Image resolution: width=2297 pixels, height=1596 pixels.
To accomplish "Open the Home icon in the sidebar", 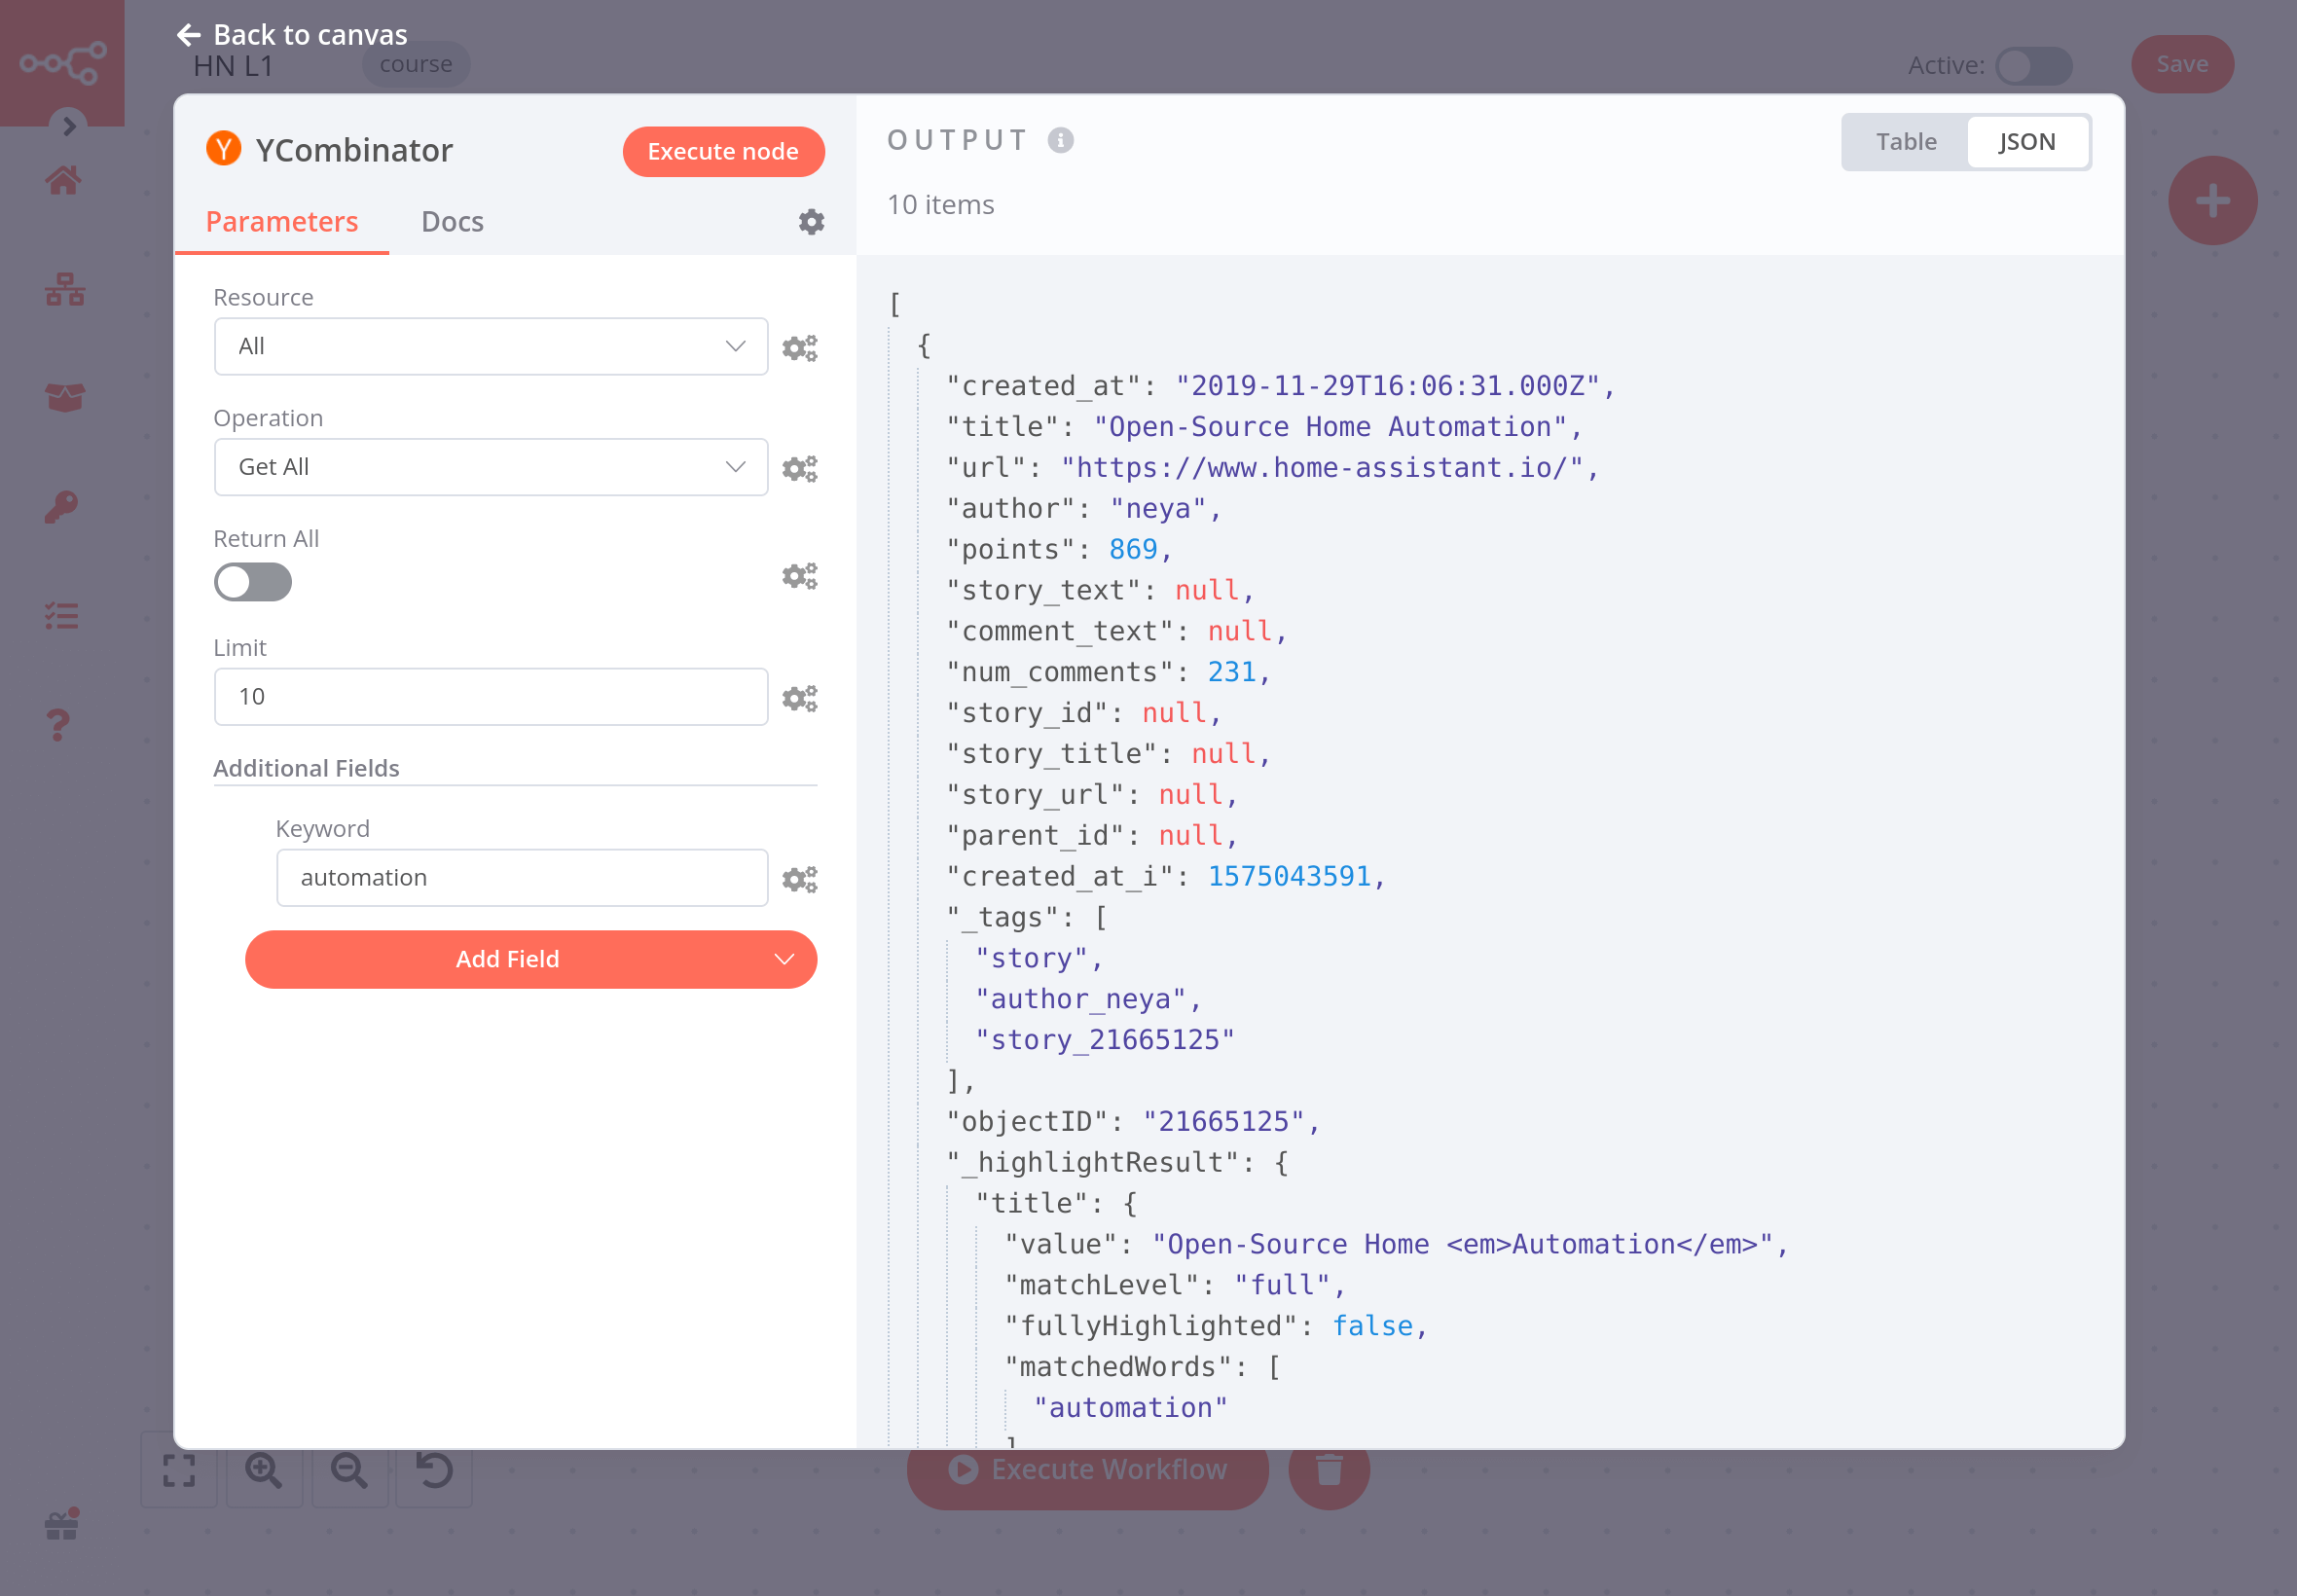I will pos(62,180).
